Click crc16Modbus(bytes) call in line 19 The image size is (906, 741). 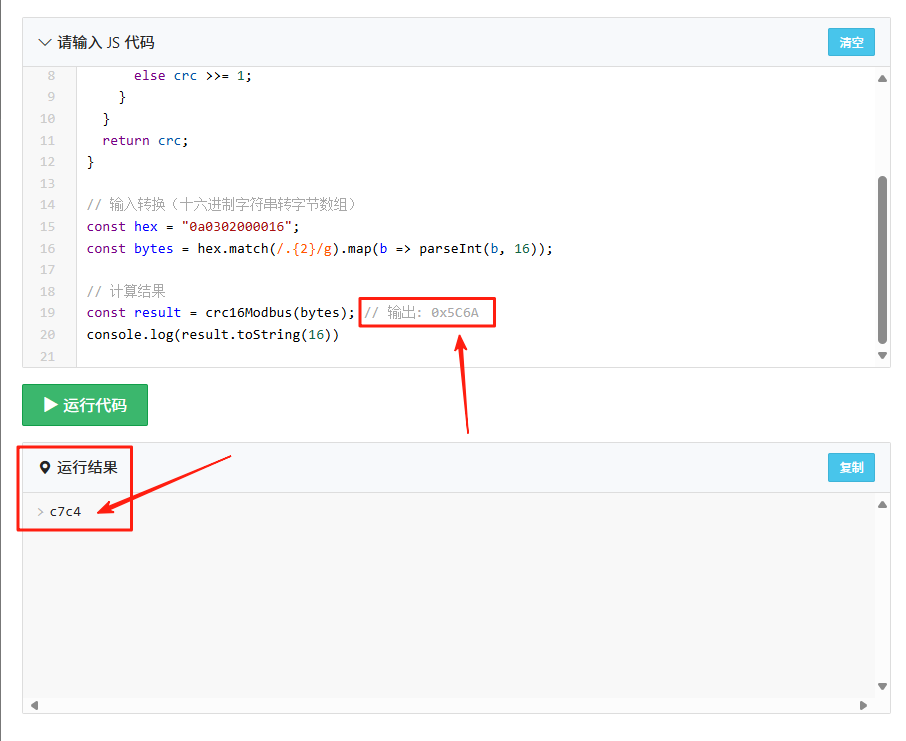point(277,313)
